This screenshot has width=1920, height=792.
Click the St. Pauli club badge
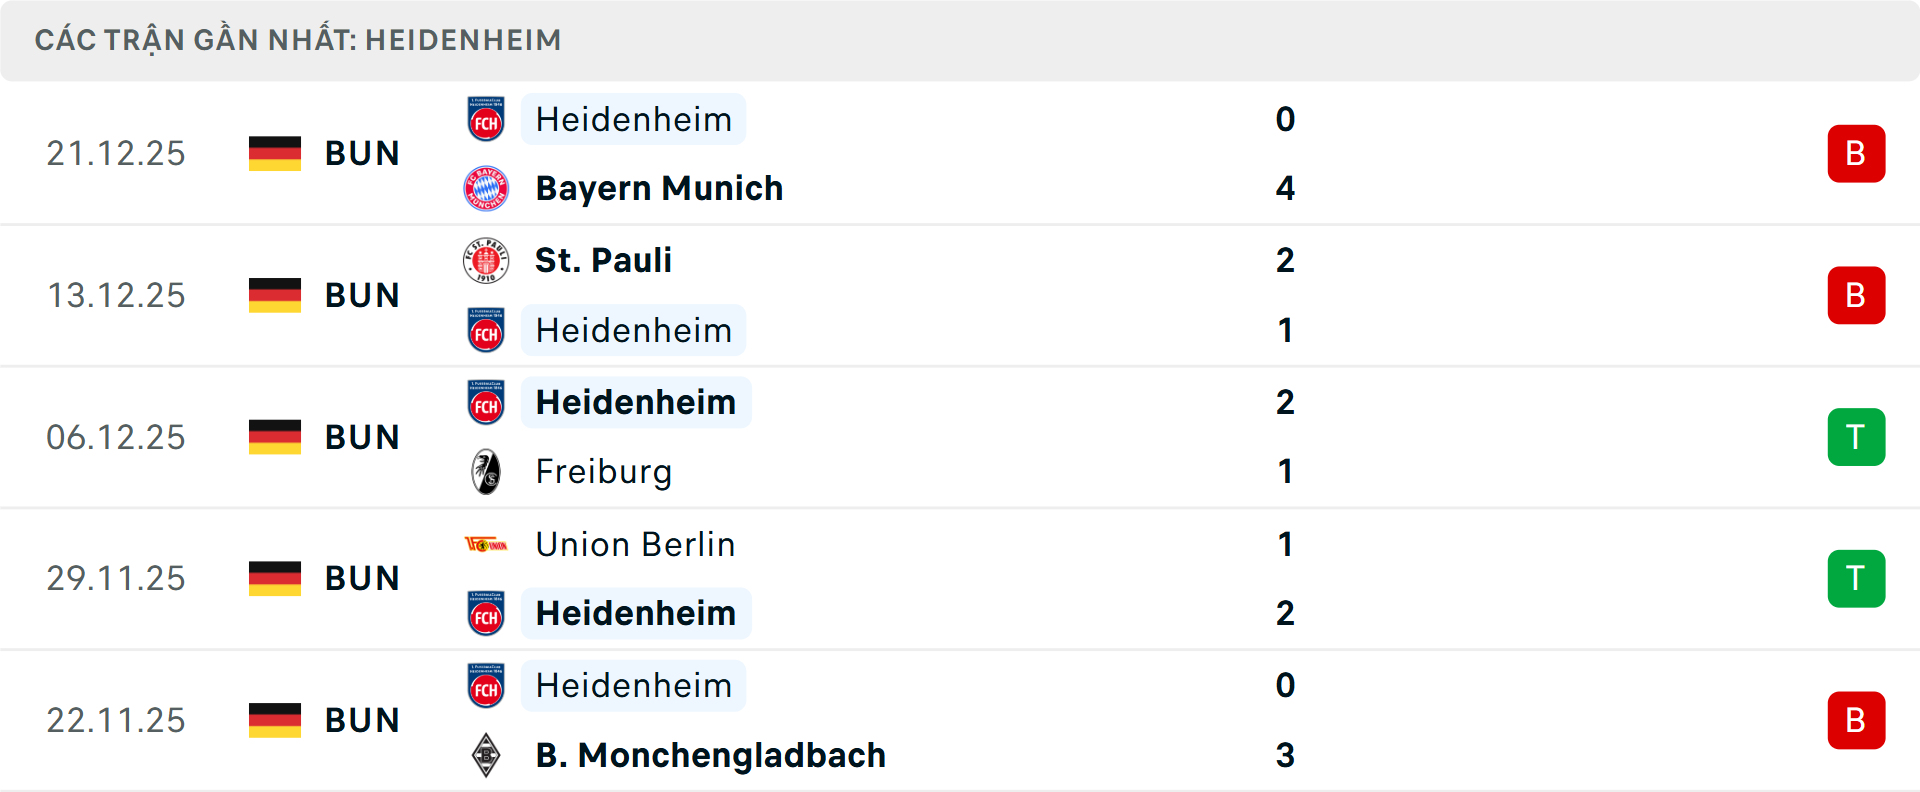point(486,260)
